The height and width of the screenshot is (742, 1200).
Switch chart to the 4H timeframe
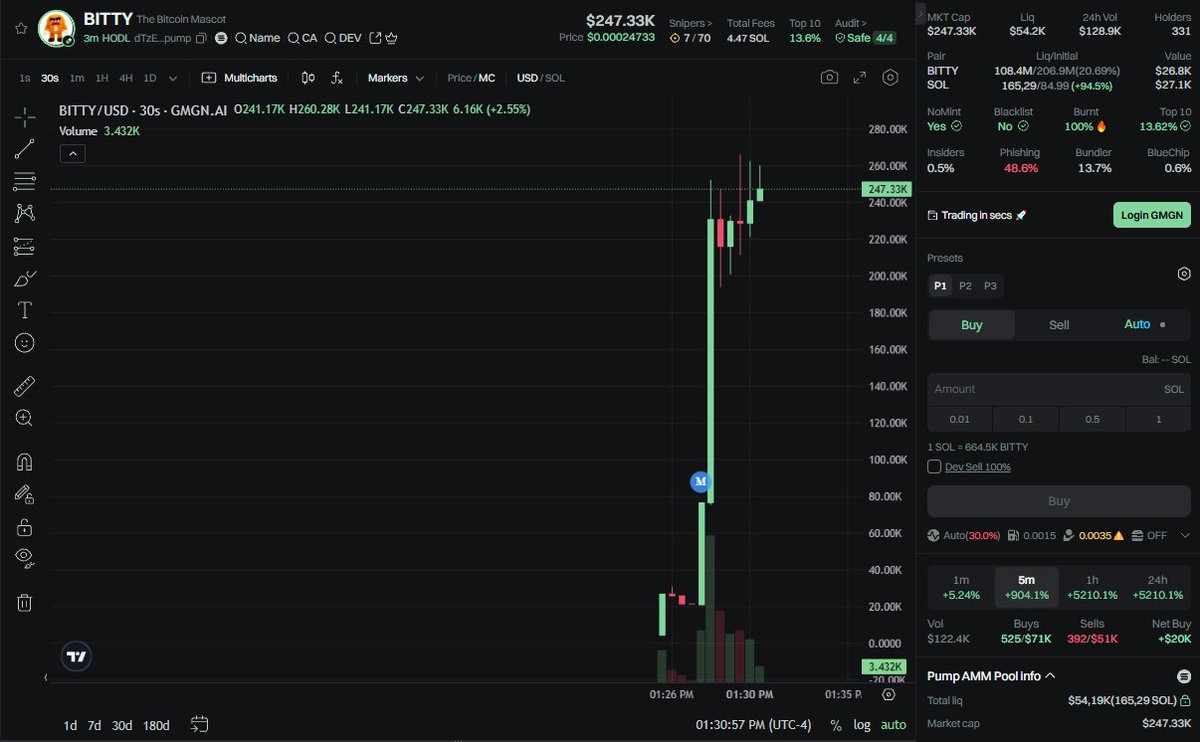tap(126, 78)
